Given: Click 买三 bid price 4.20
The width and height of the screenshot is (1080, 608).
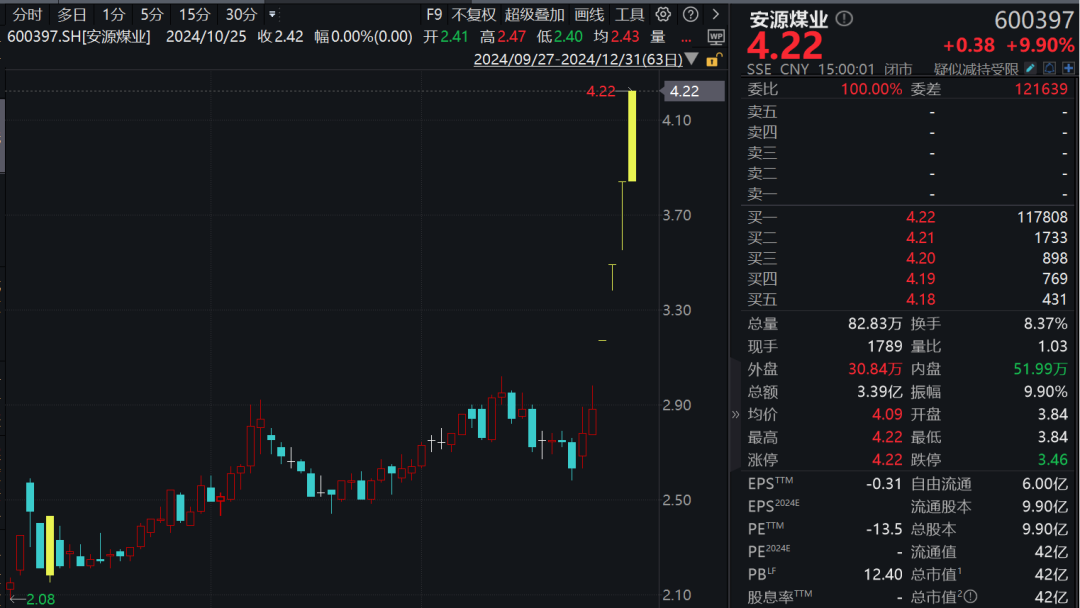Looking at the screenshot, I should coord(920,259).
